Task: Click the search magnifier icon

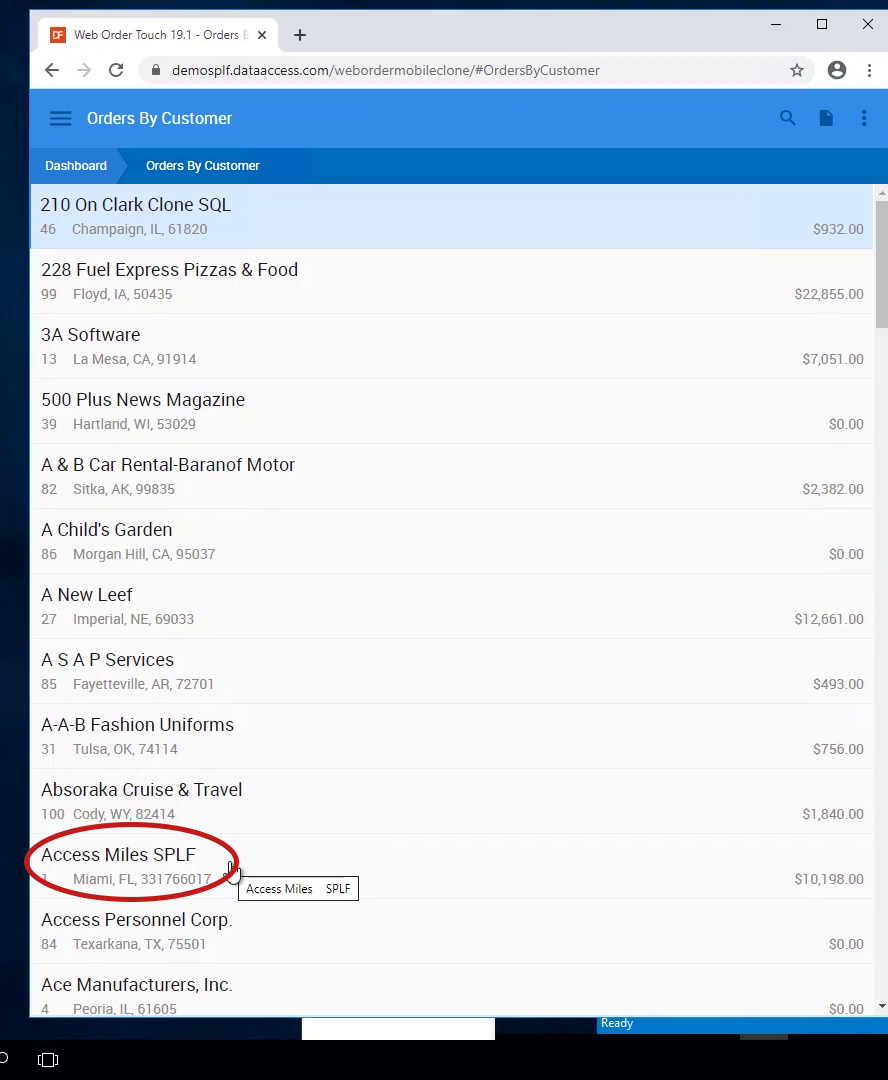Action: 788,118
